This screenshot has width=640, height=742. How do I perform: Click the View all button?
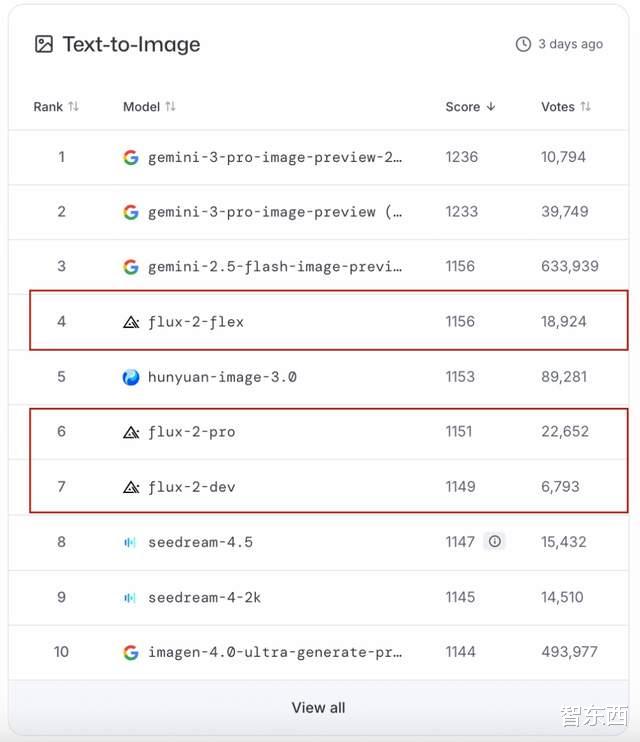click(318, 707)
